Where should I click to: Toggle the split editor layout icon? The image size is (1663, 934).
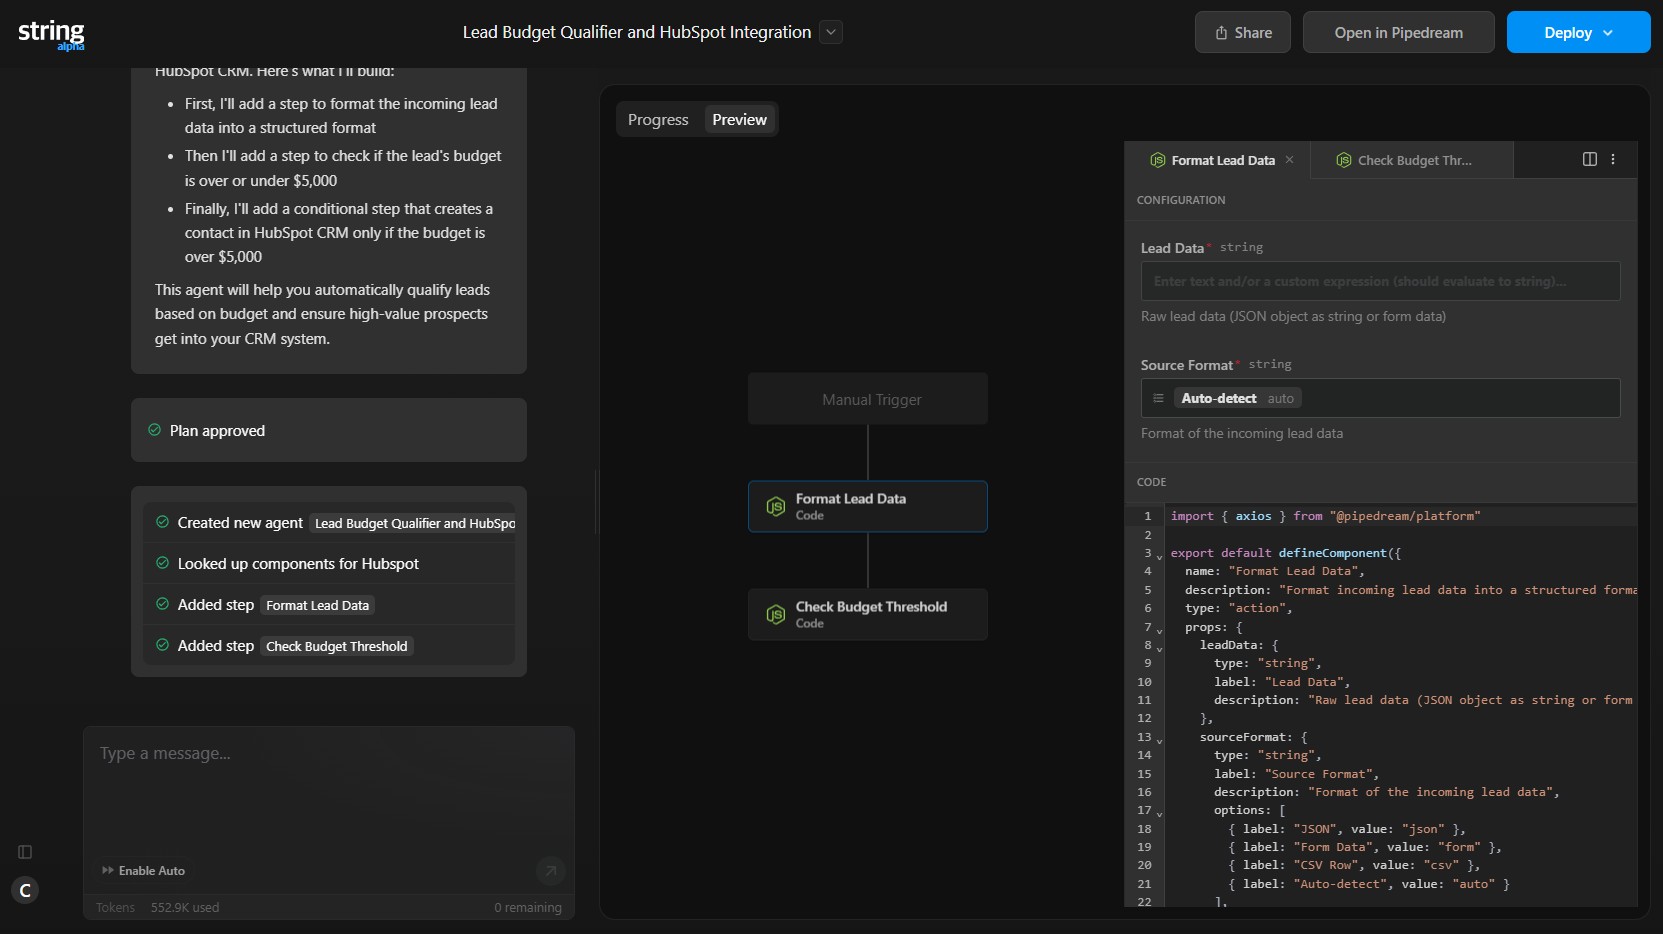pyautogui.click(x=1590, y=159)
